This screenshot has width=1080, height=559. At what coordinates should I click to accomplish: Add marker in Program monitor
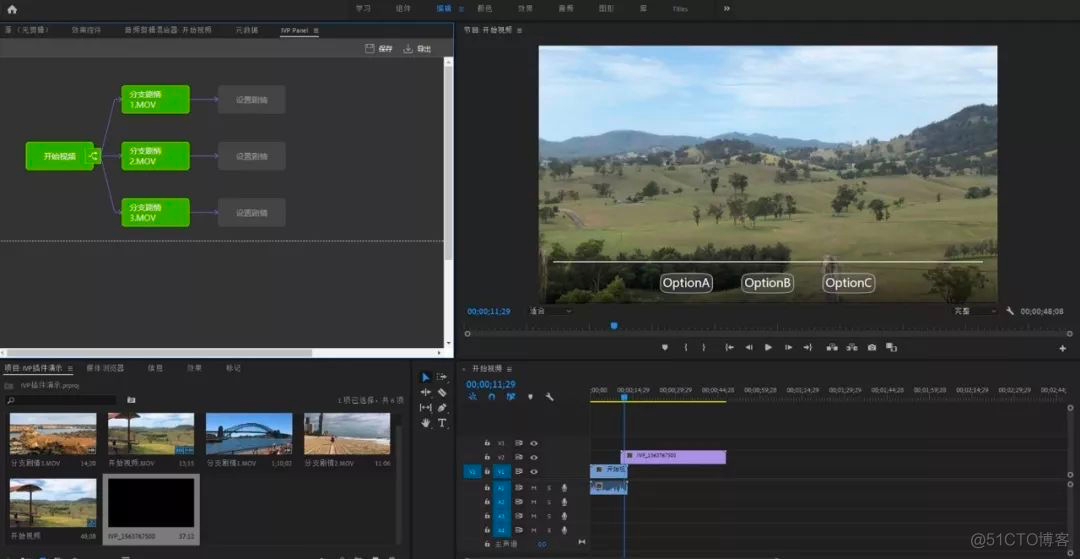665,347
